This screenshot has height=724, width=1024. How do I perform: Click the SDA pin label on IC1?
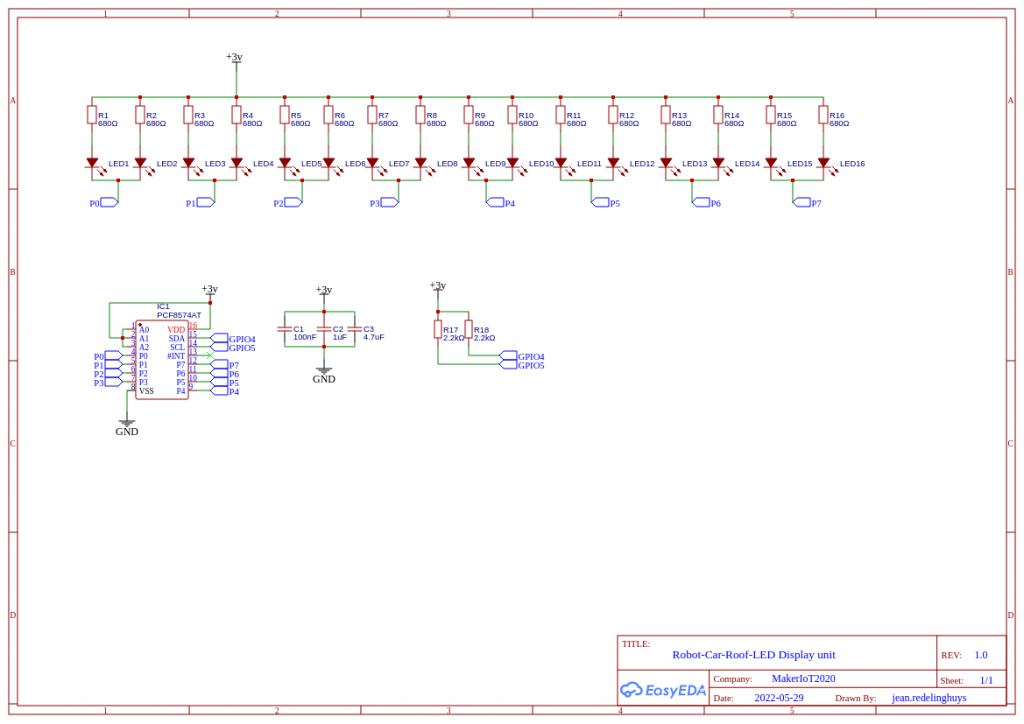[x=177, y=339]
